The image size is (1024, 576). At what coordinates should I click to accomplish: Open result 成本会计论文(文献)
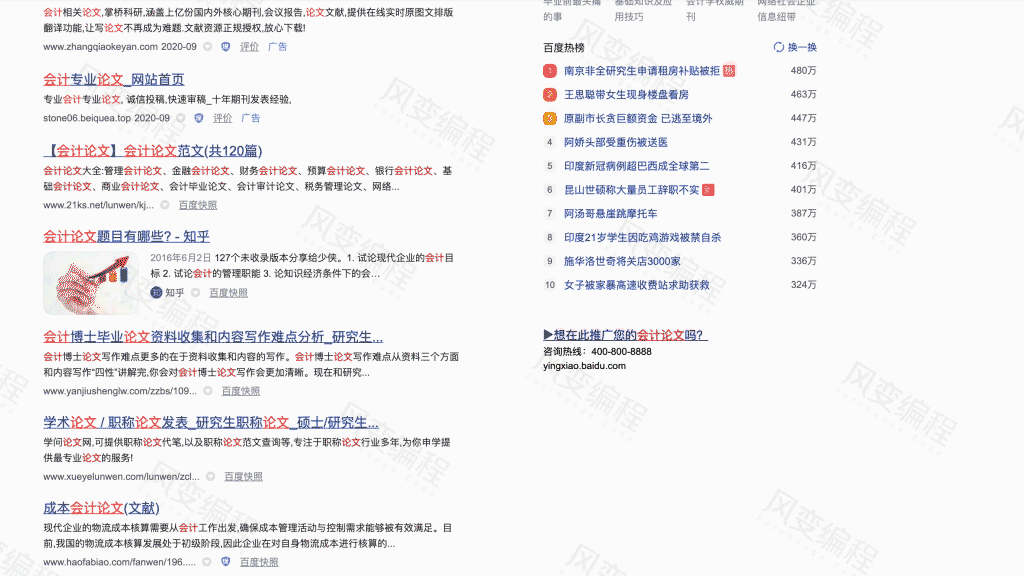pyautogui.click(x=101, y=507)
